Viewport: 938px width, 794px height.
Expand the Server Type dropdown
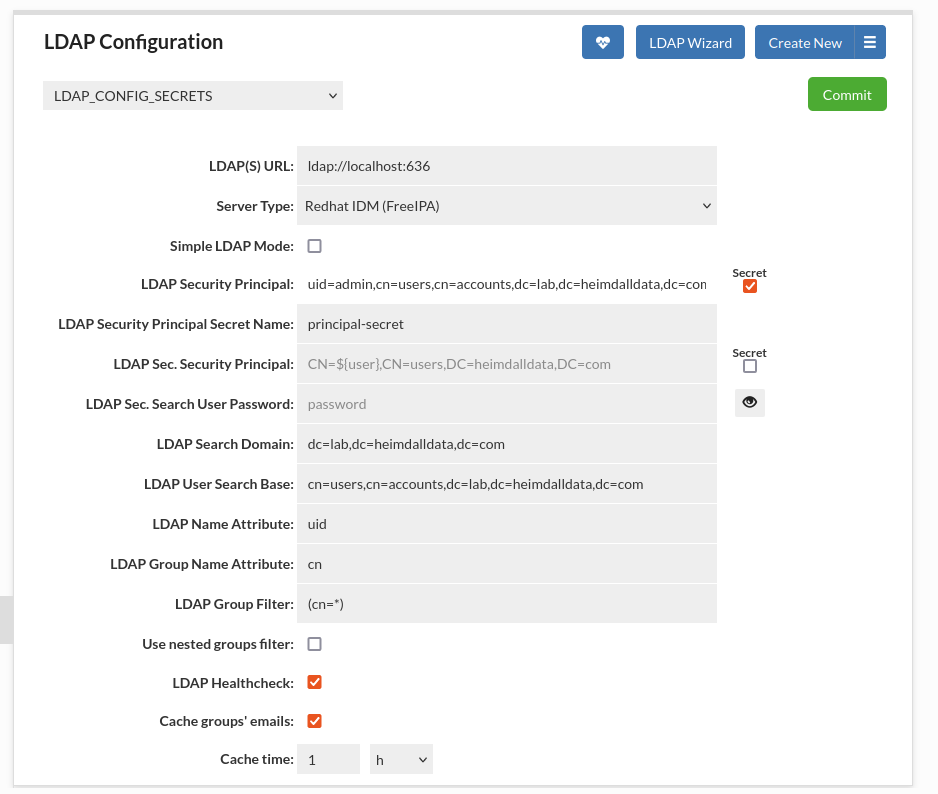click(x=507, y=206)
